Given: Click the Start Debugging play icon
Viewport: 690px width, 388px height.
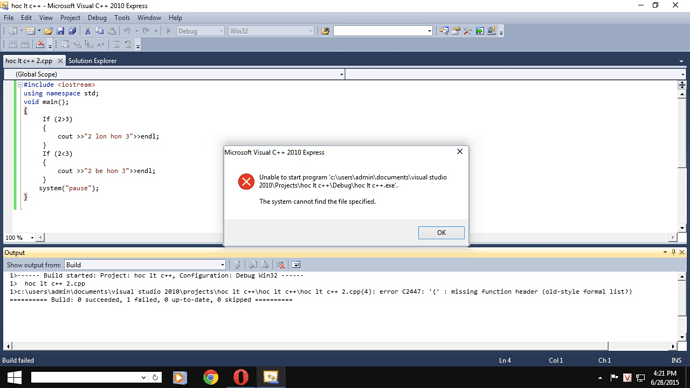Looking at the screenshot, I should pos(168,31).
